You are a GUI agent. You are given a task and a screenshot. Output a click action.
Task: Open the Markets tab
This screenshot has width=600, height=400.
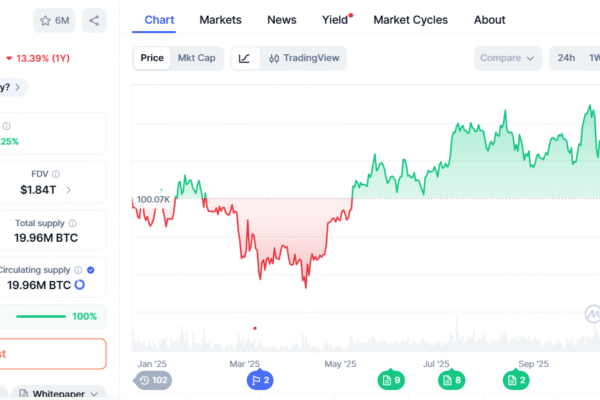pos(220,20)
